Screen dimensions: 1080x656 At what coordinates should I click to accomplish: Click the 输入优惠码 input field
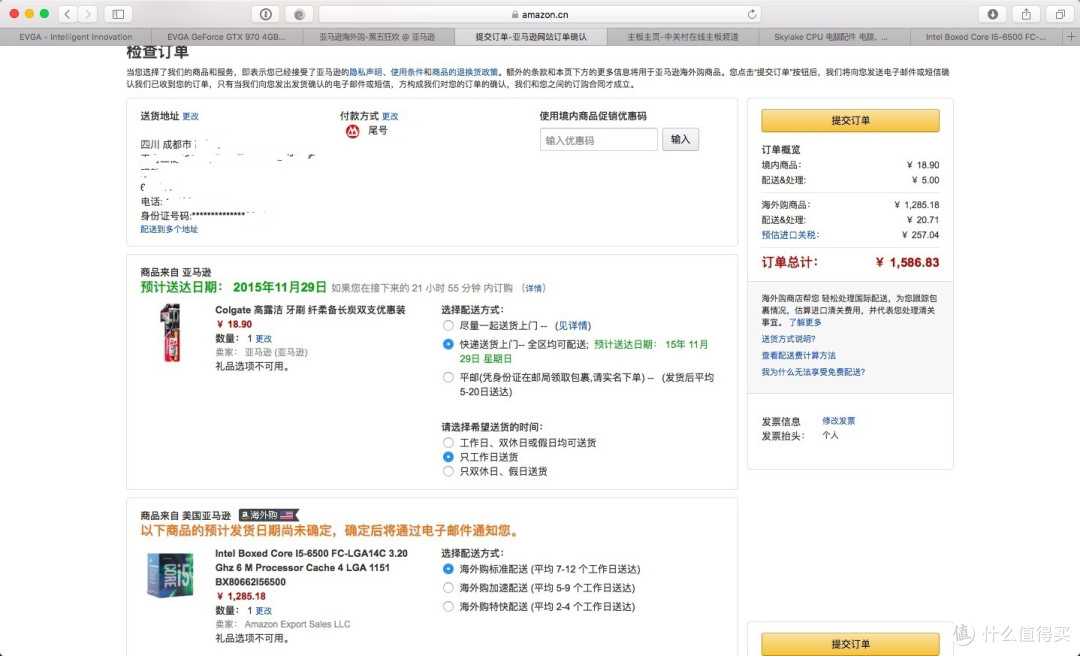point(598,140)
